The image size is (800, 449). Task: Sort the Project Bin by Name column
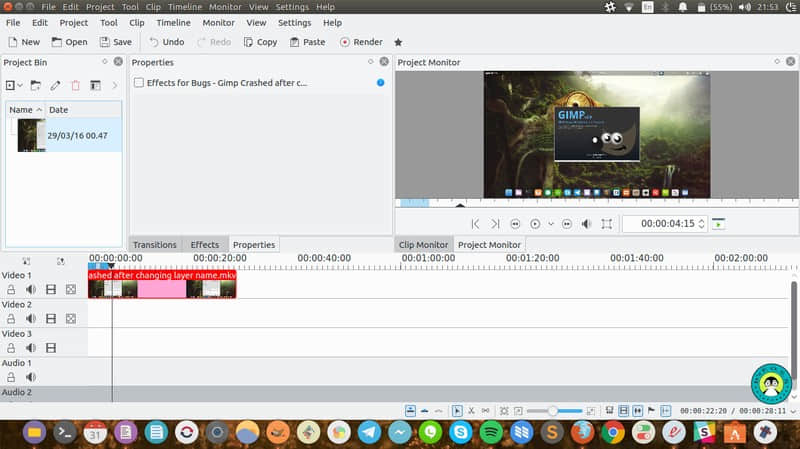22,109
